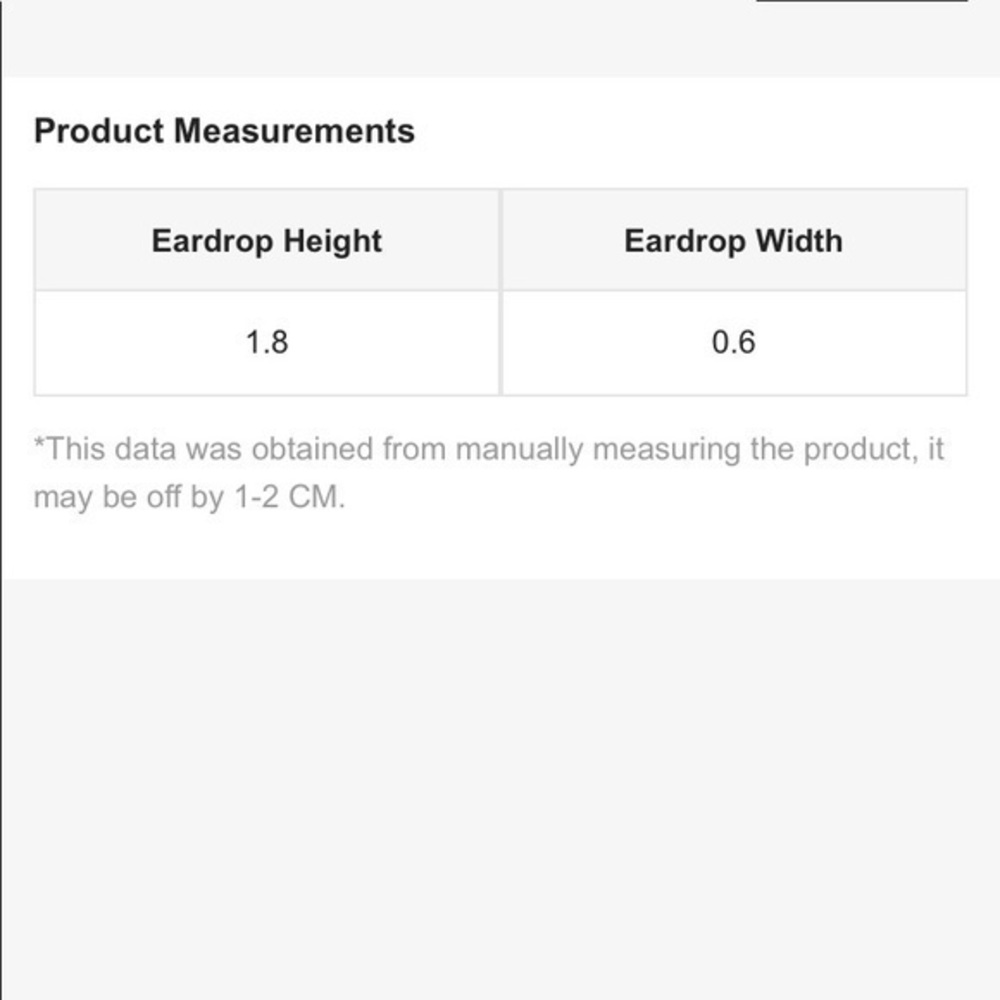
Task: Select the Eardrop Height column header
Action: point(267,240)
